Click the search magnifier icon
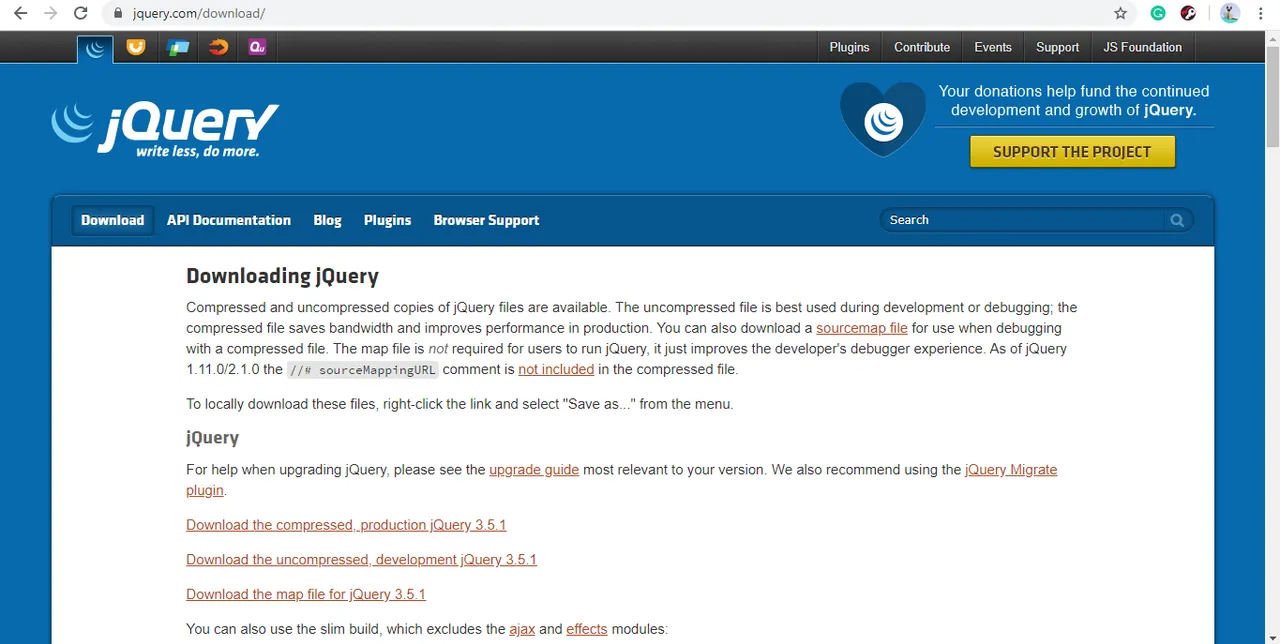This screenshot has width=1280, height=644. [1177, 220]
